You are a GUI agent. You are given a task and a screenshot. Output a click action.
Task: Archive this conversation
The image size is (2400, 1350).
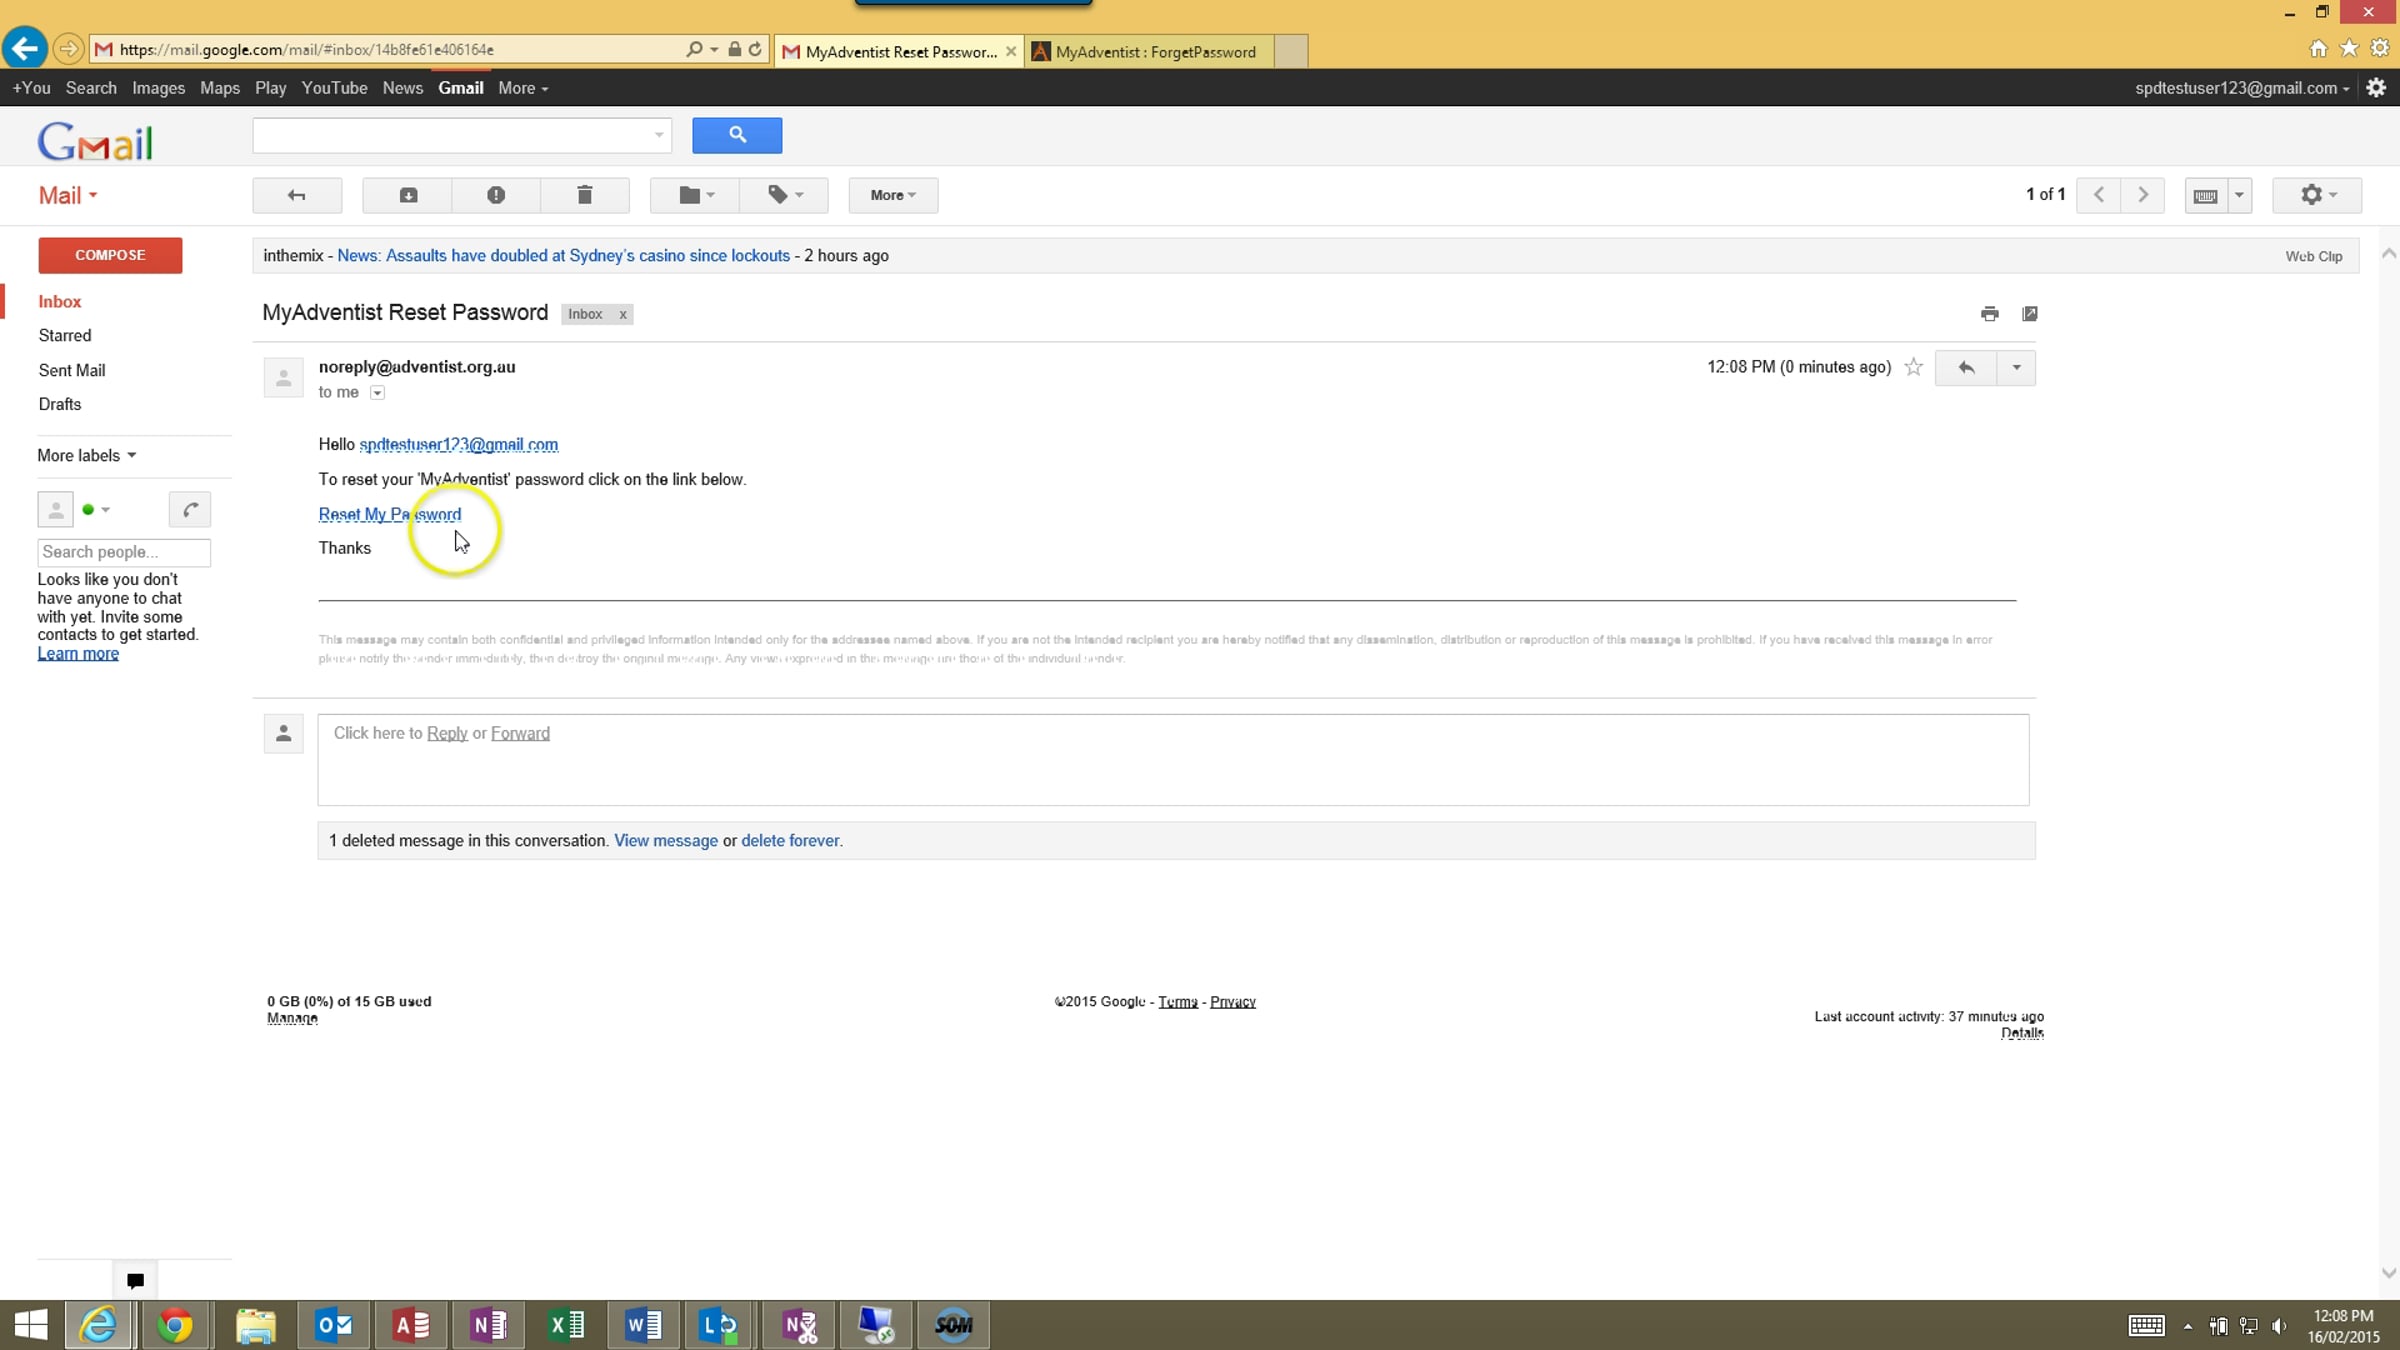coord(408,195)
